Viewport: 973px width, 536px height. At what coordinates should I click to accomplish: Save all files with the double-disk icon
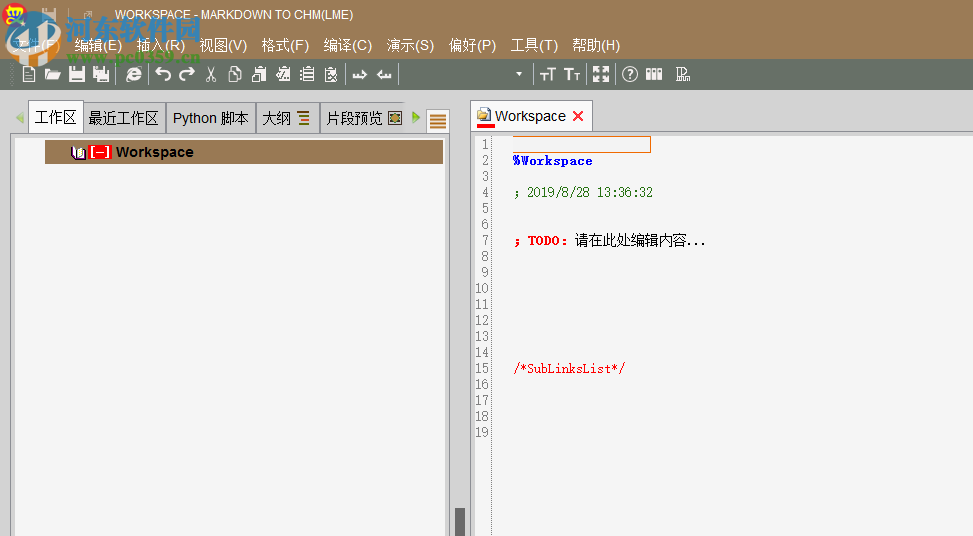(101, 74)
